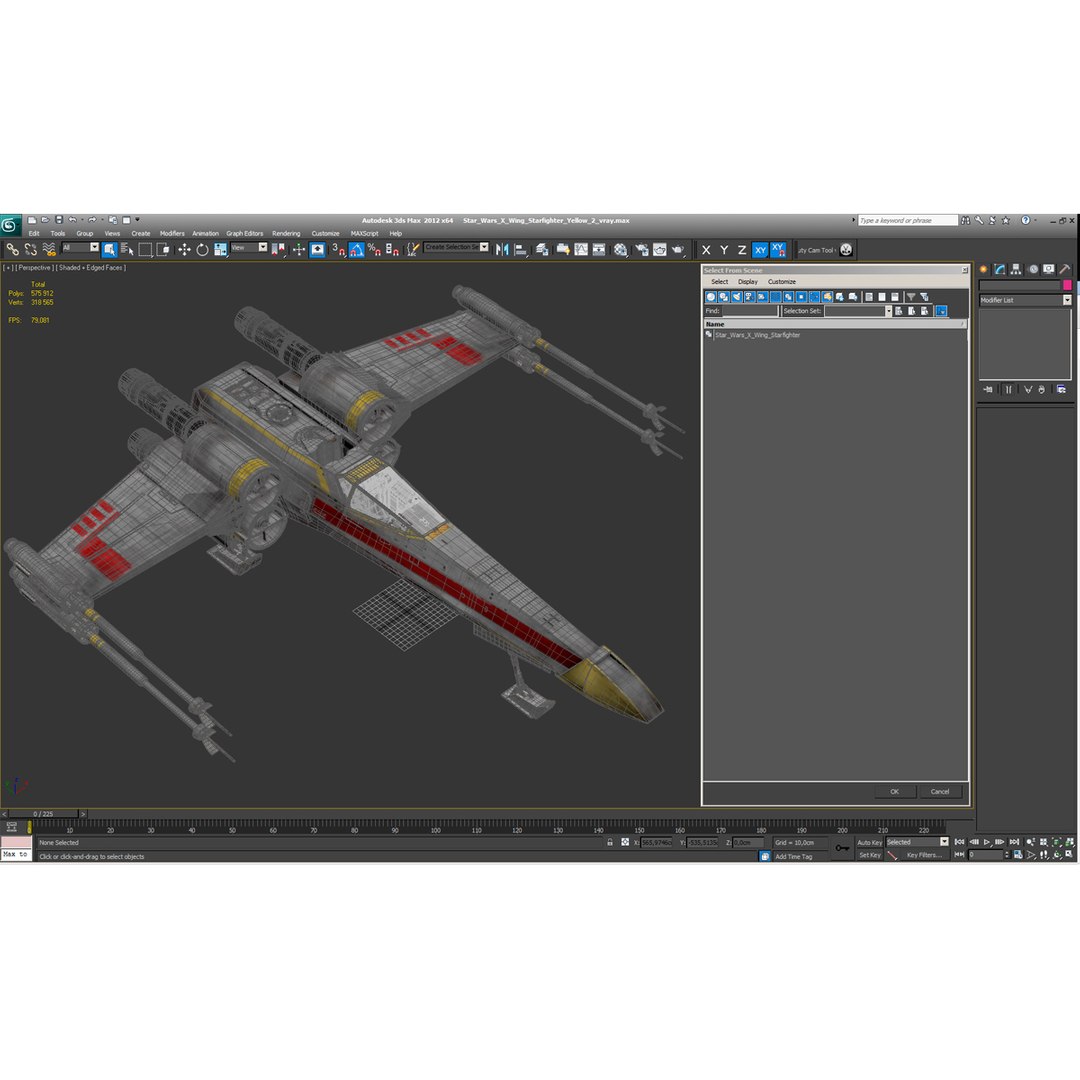Open Customize menu in Select From Scene

pos(782,282)
